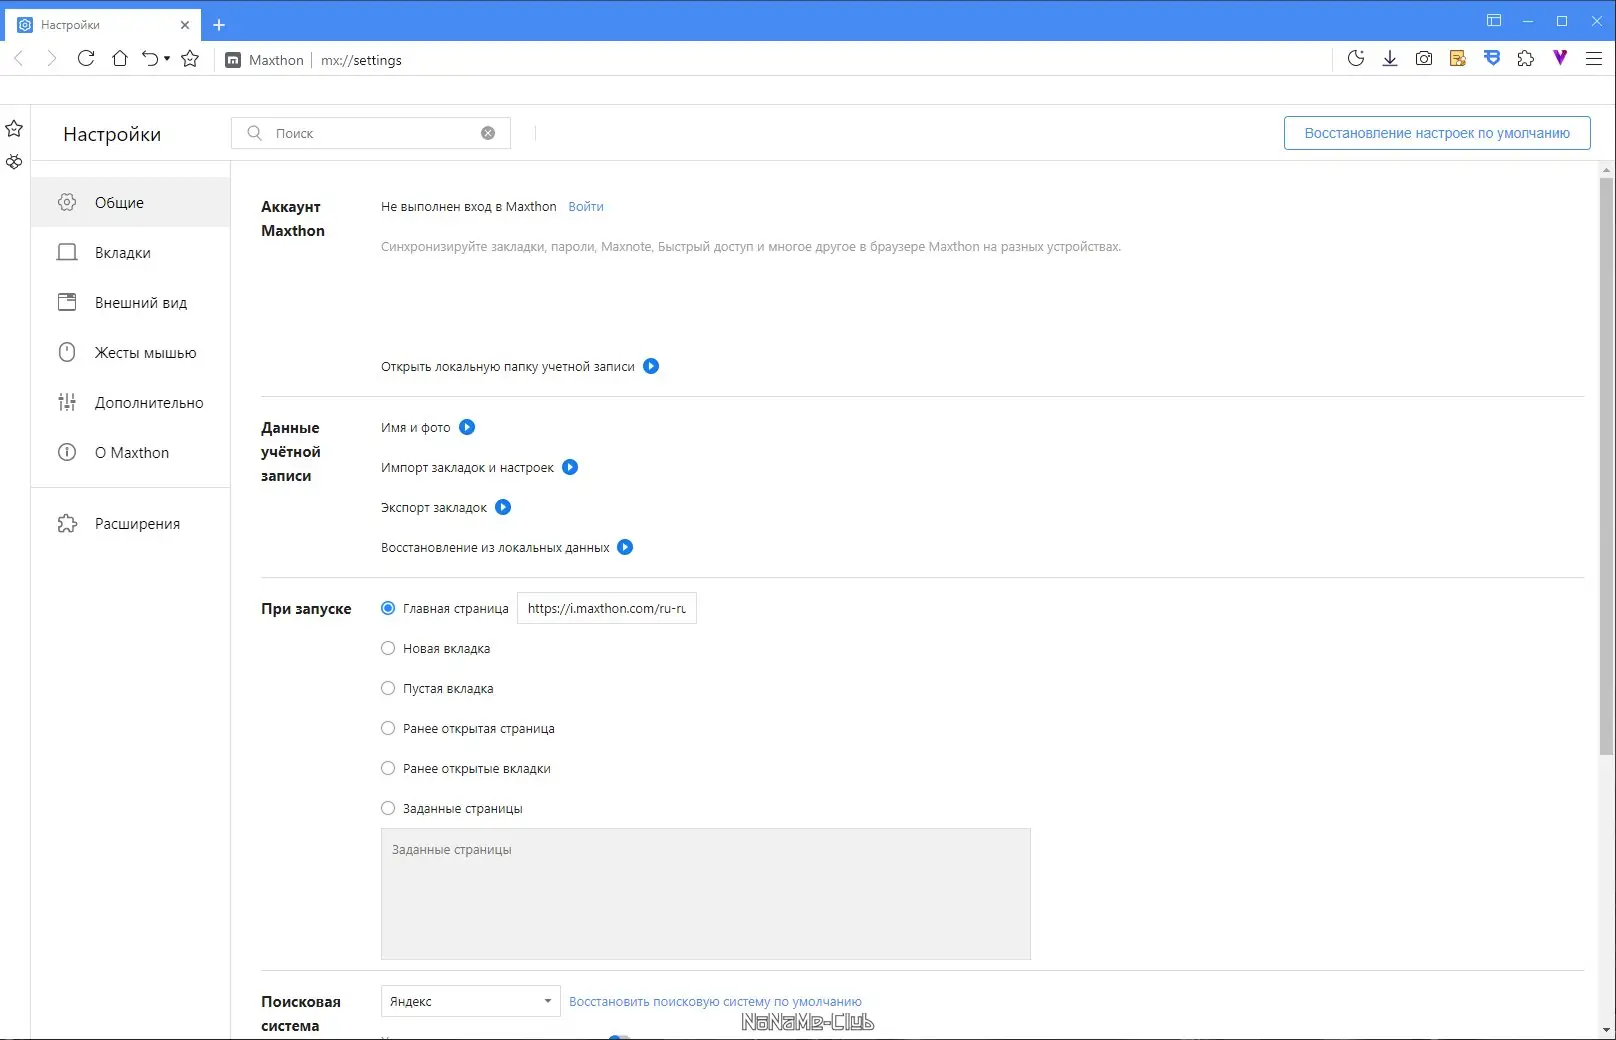Click the clover icon in the left sidebar
1616x1040 pixels.
tap(14, 162)
